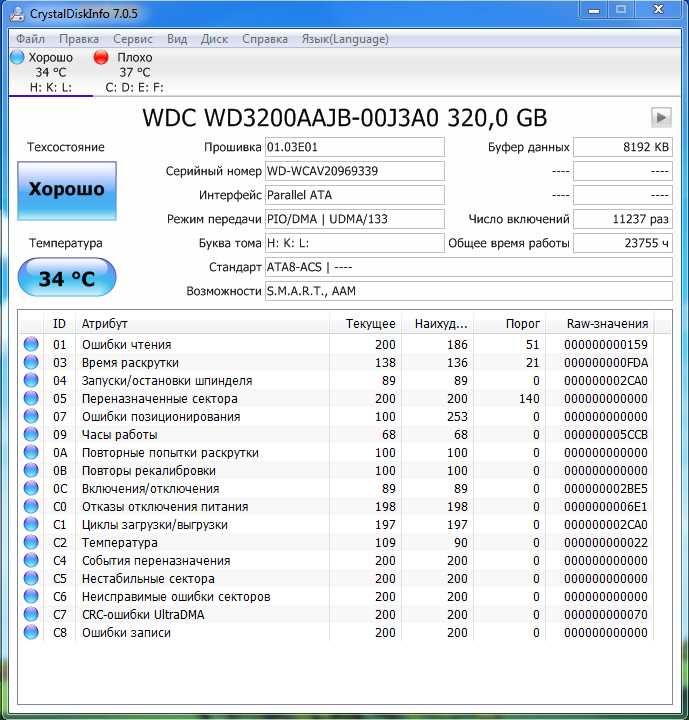Open the Справка menu
The image size is (689, 720).
[265, 39]
